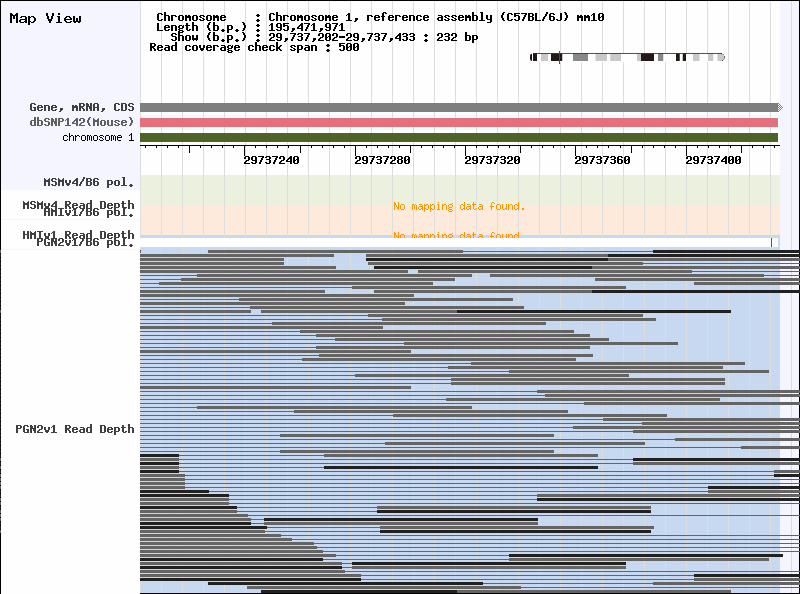Click the red position marker on chromosome ideogram
800x594 pixels.
[x=560, y=57]
